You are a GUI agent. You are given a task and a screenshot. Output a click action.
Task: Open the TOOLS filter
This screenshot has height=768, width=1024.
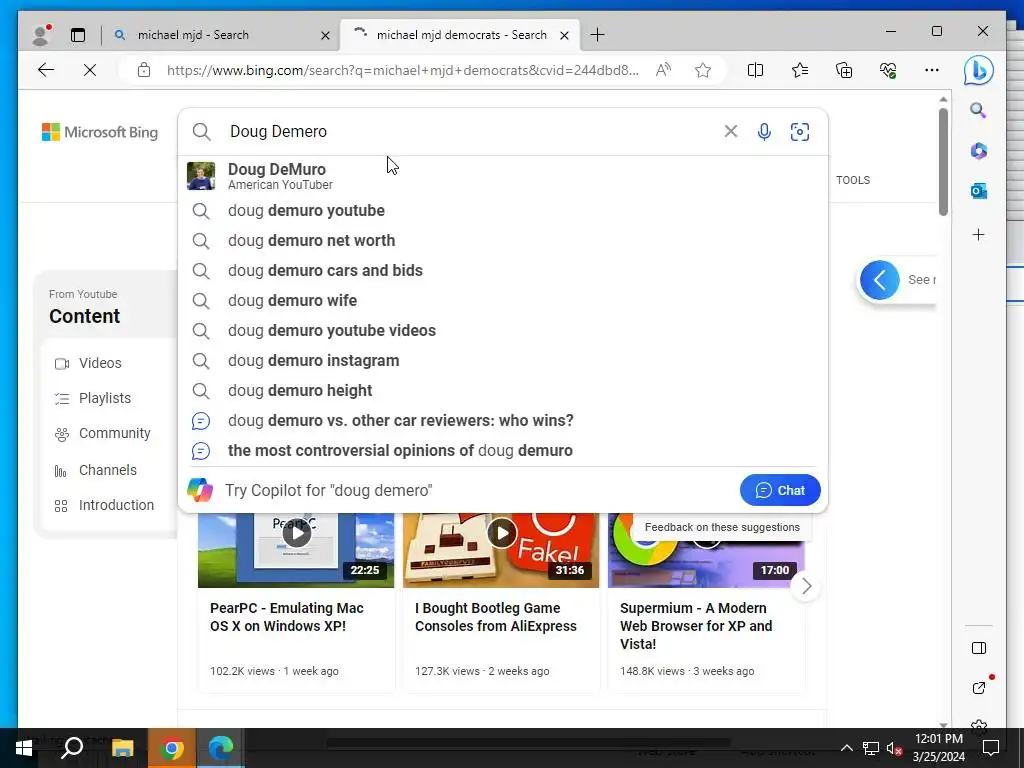[853, 180]
